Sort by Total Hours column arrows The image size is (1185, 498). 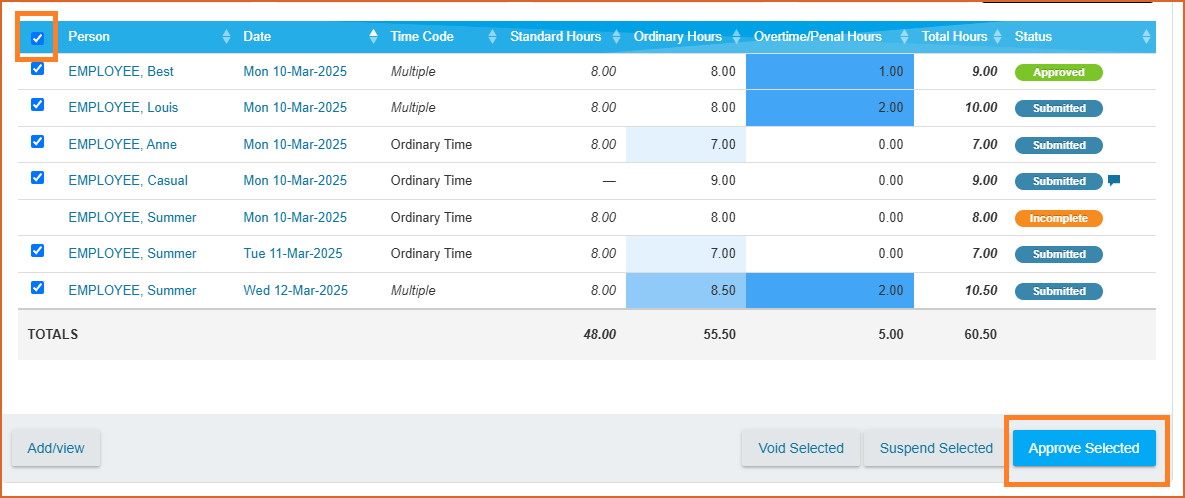coord(998,36)
